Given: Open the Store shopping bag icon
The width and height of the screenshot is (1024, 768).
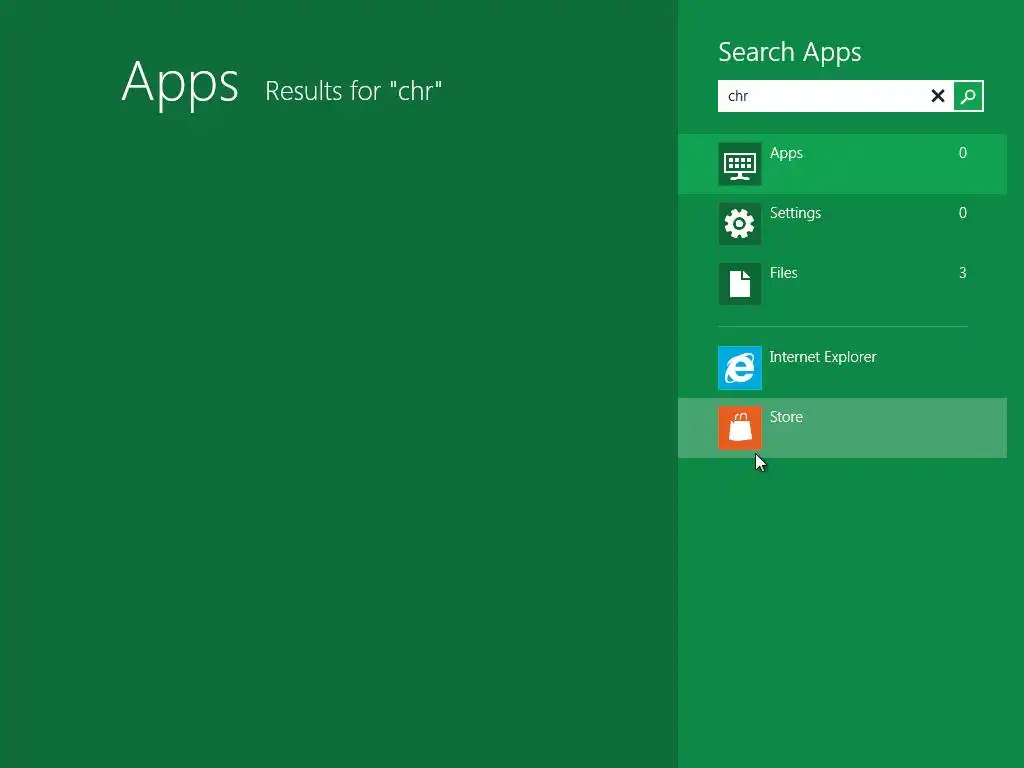Looking at the screenshot, I should (740, 428).
